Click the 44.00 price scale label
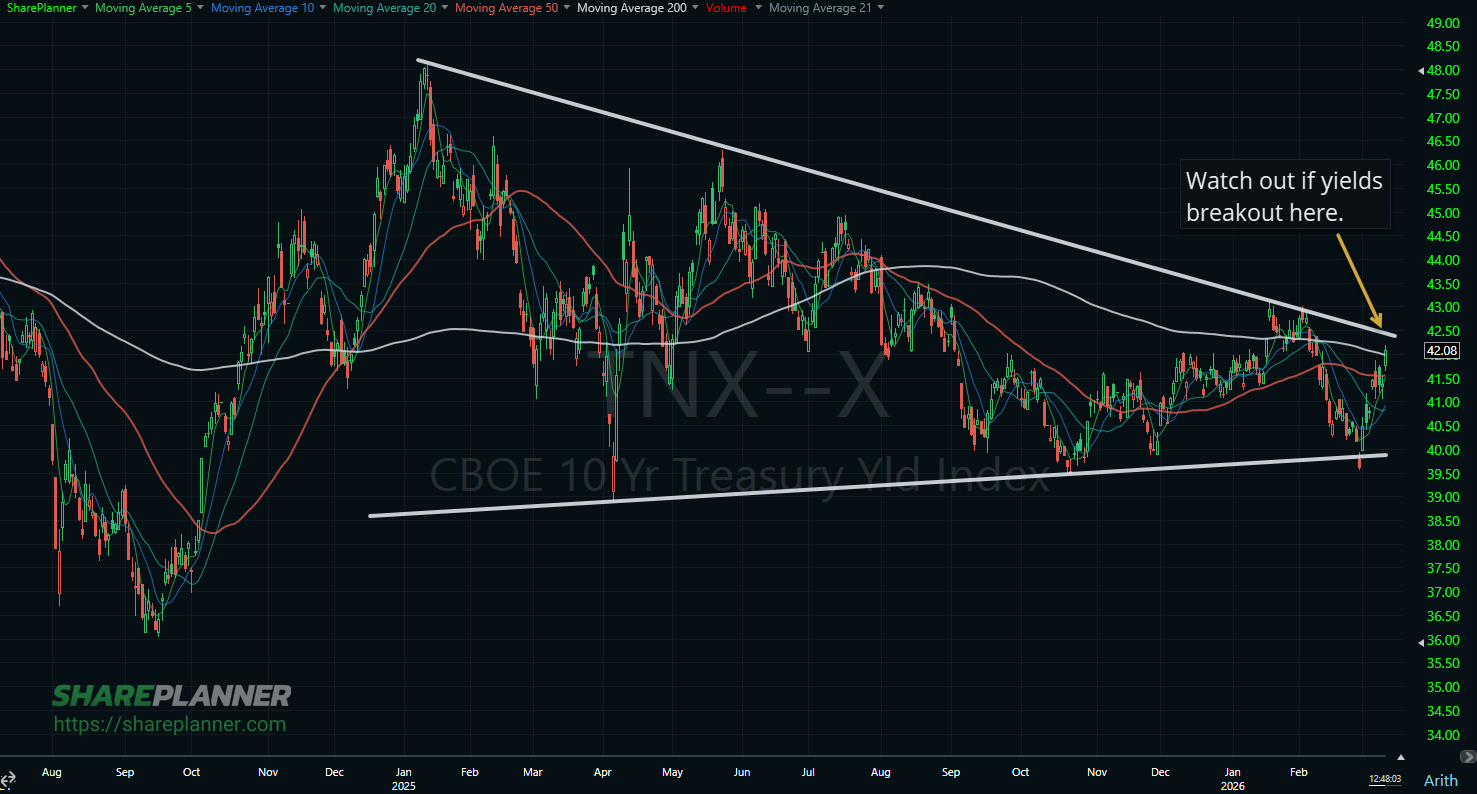 coord(1444,261)
